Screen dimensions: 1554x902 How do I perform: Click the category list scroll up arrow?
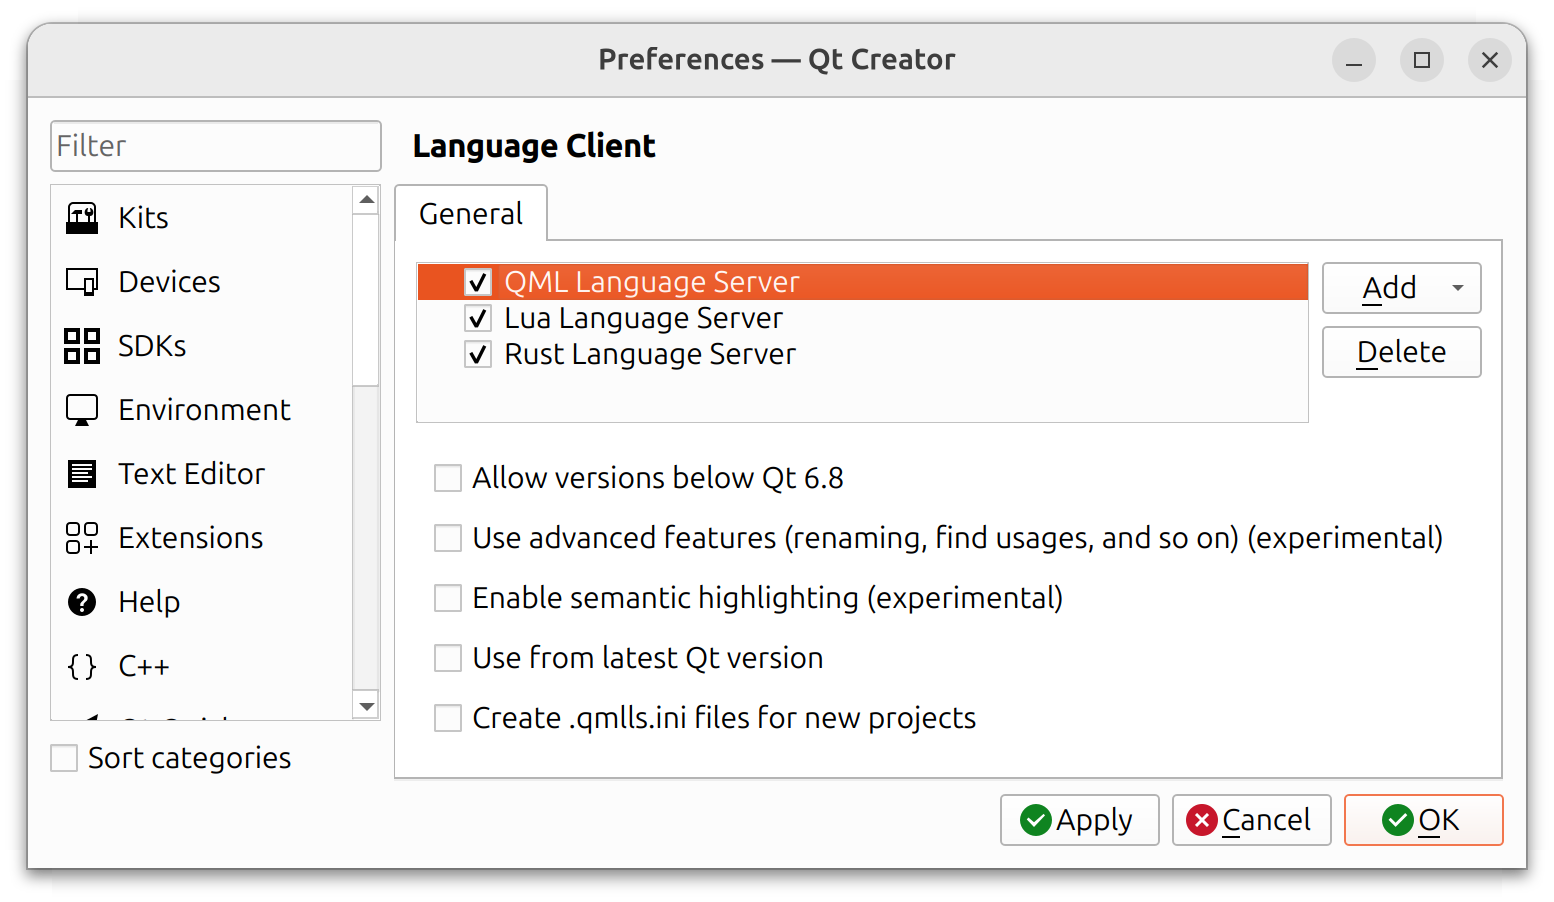pos(367,200)
